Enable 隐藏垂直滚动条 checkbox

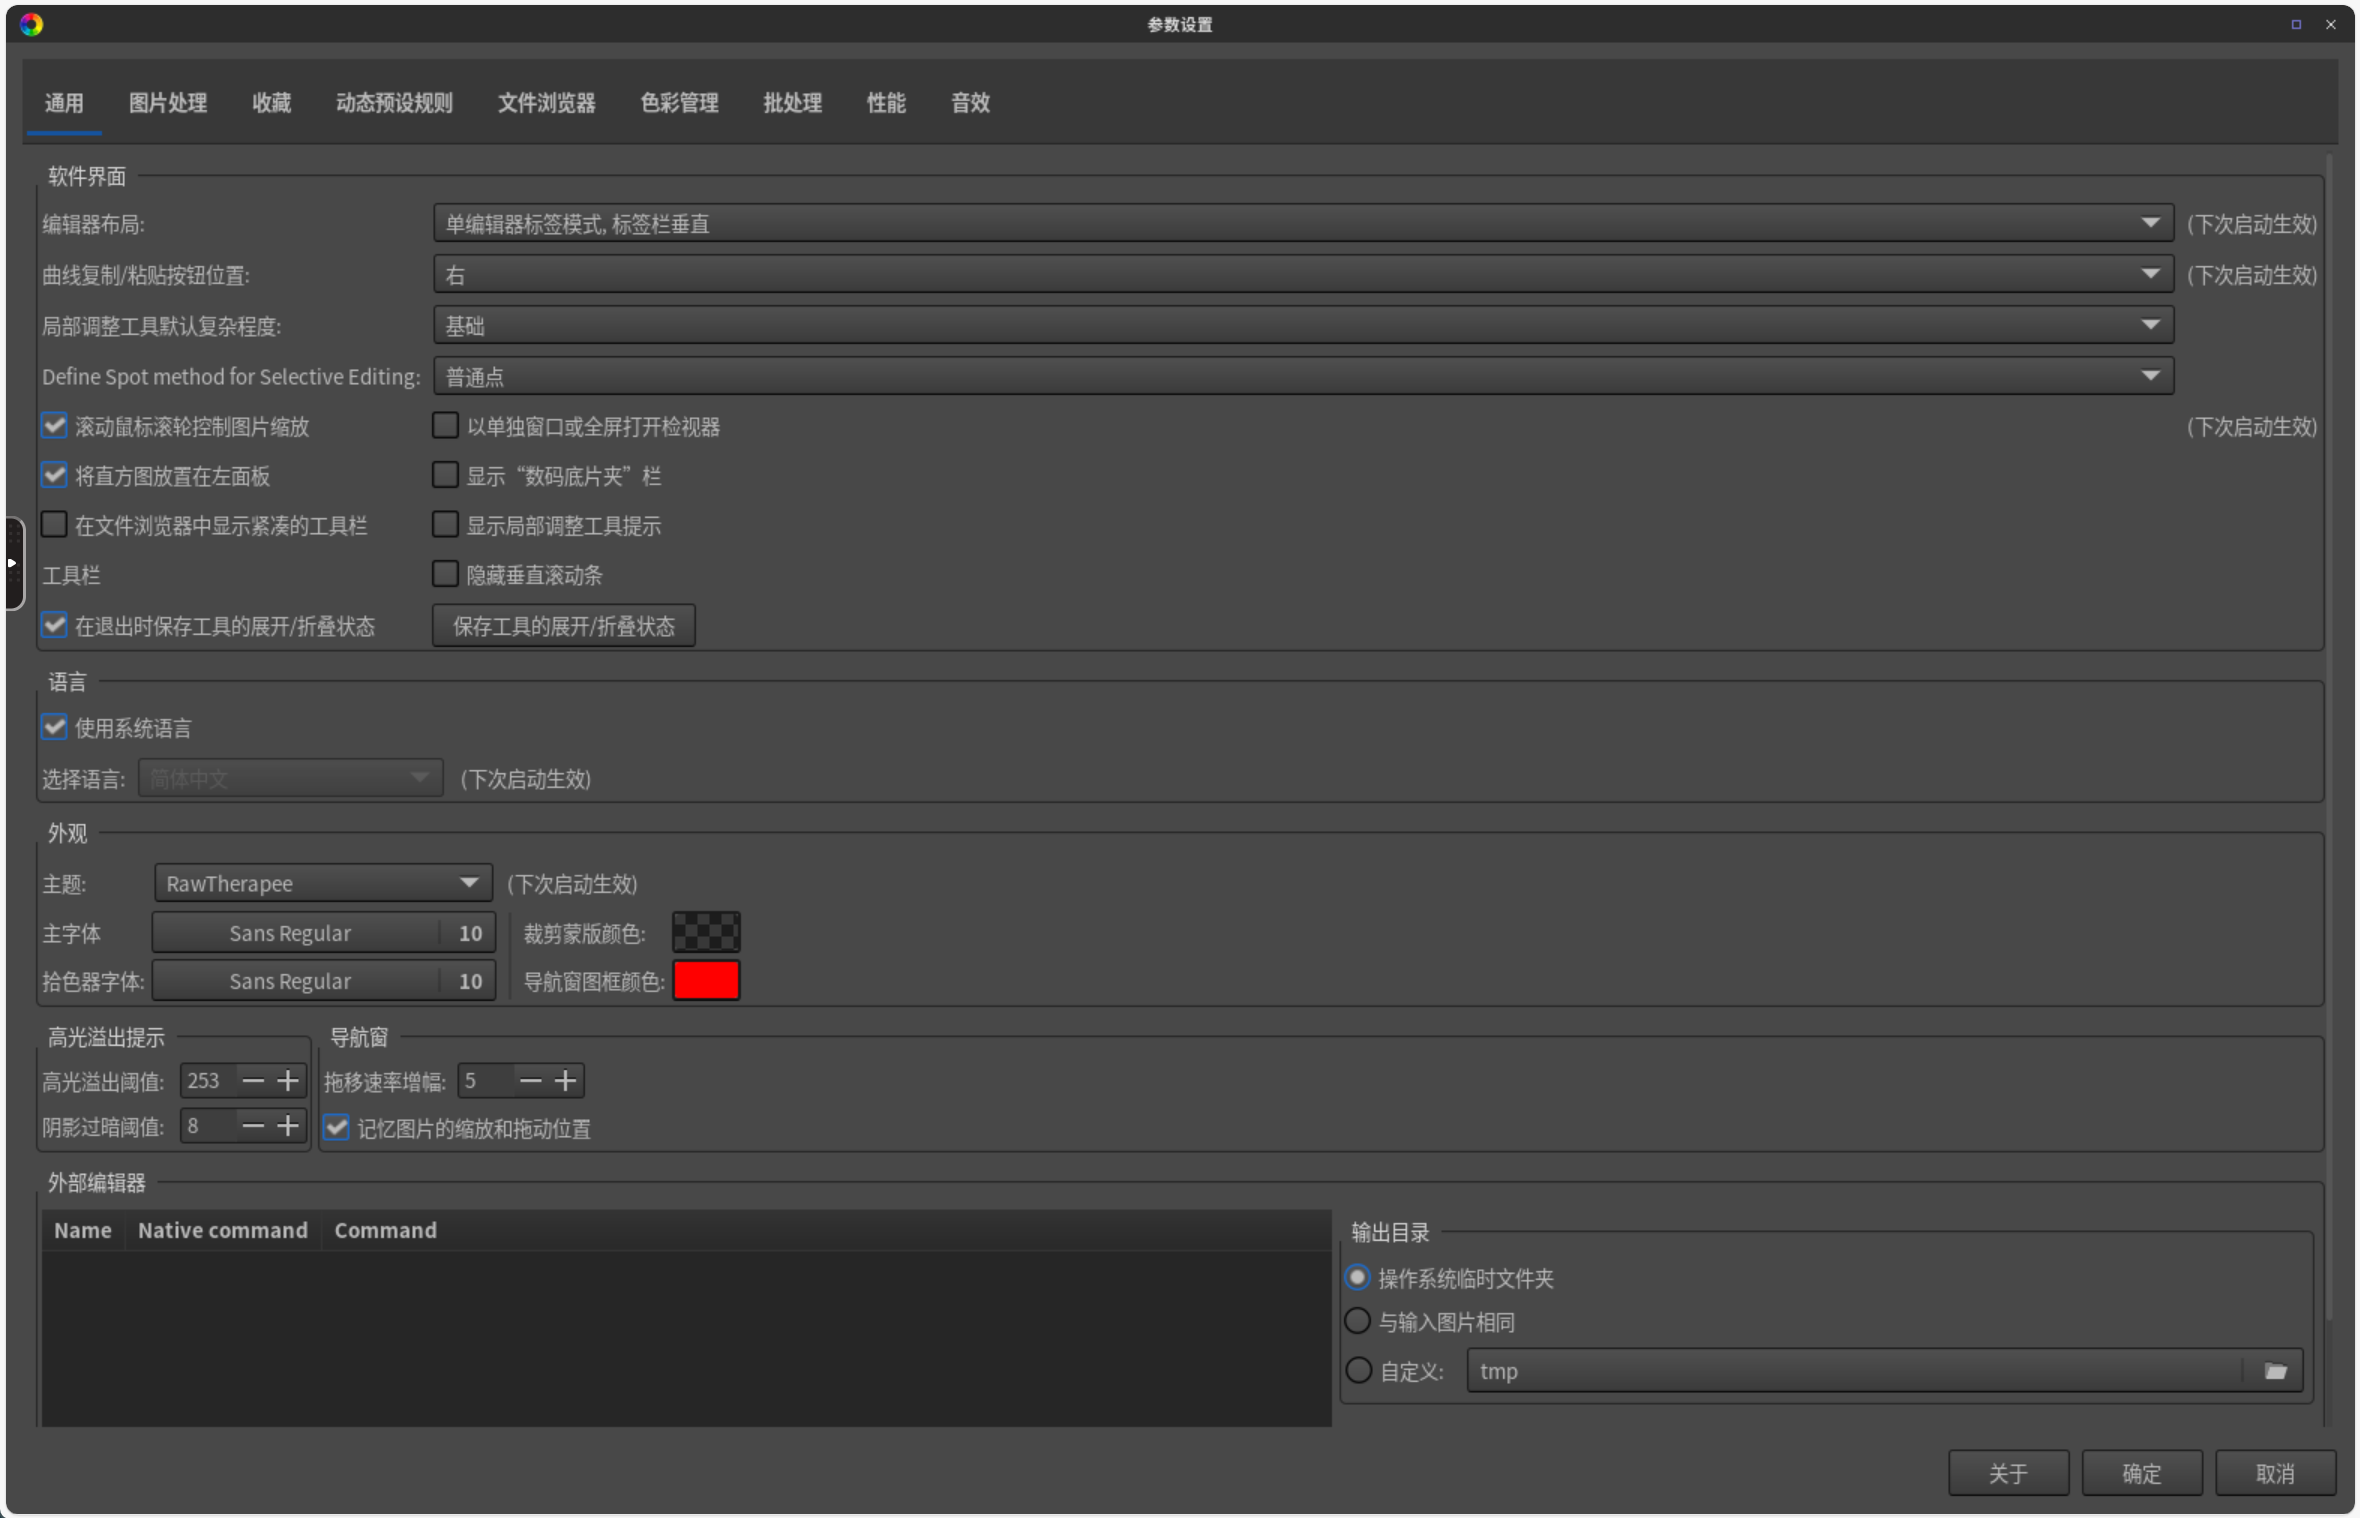pos(445,574)
